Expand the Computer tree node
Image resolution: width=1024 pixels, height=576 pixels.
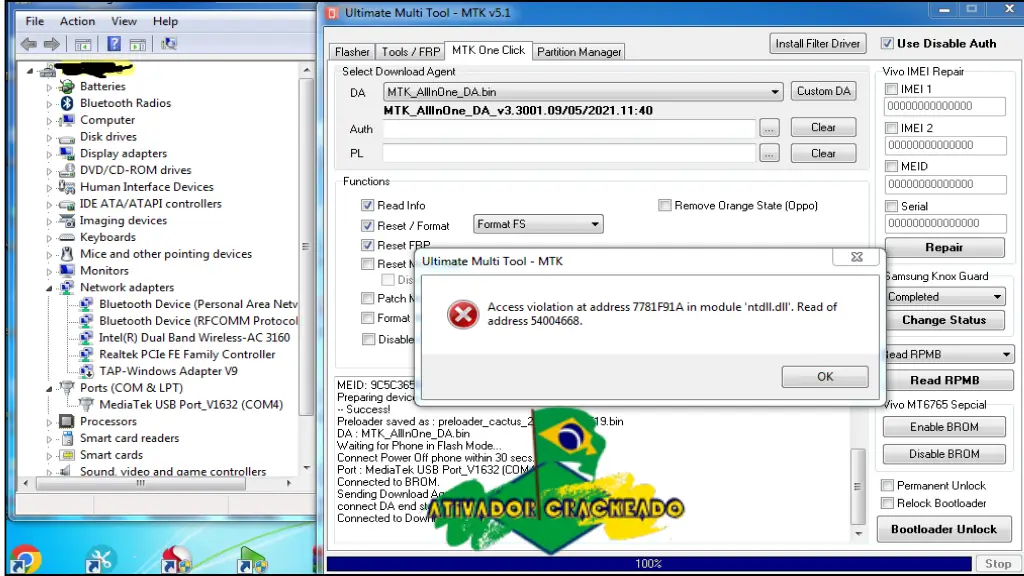coord(49,120)
